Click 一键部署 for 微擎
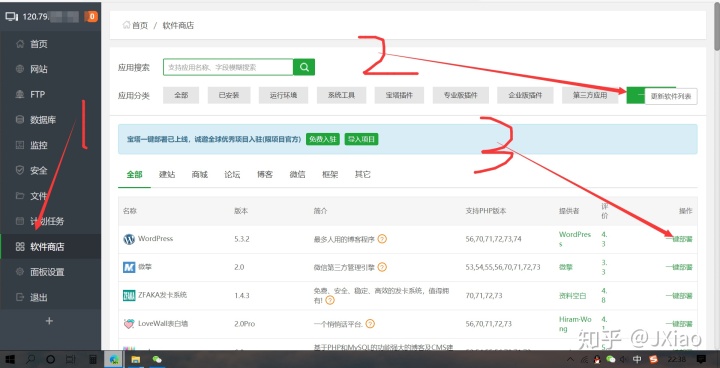The height and width of the screenshot is (368, 720). click(679, 267)
